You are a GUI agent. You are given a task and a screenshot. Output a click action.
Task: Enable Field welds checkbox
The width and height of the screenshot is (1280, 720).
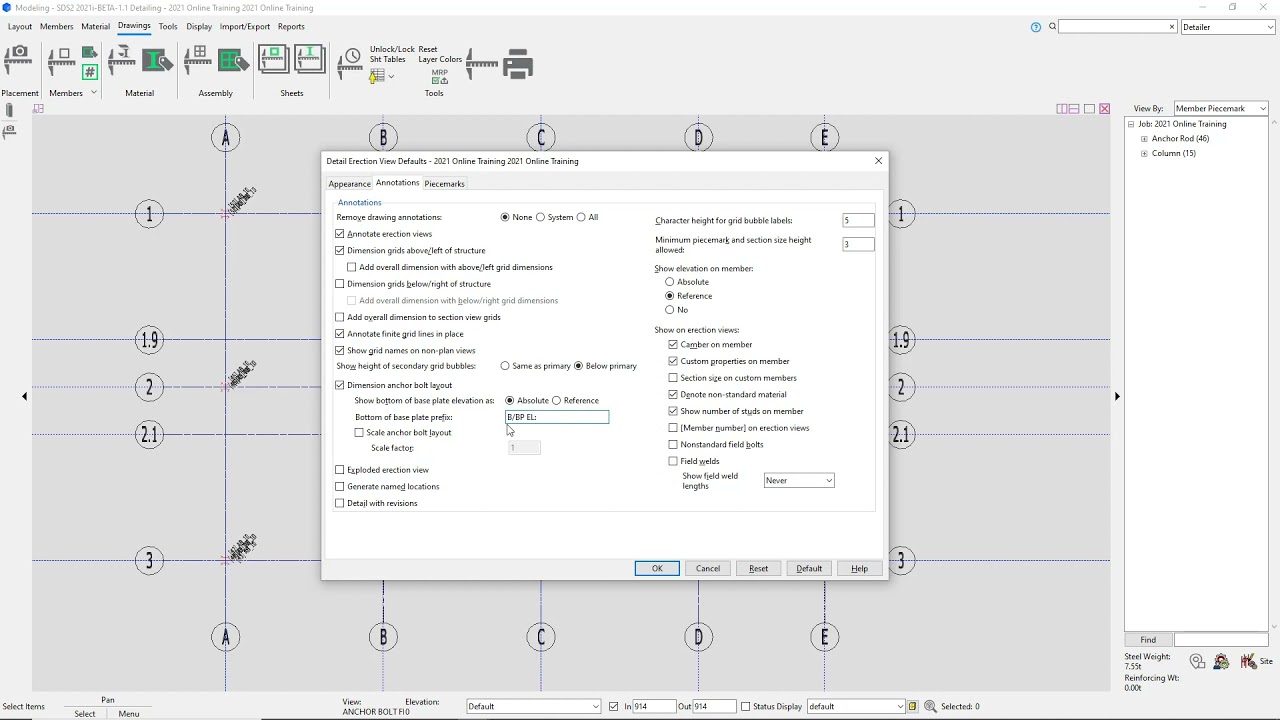click(673, 461)
